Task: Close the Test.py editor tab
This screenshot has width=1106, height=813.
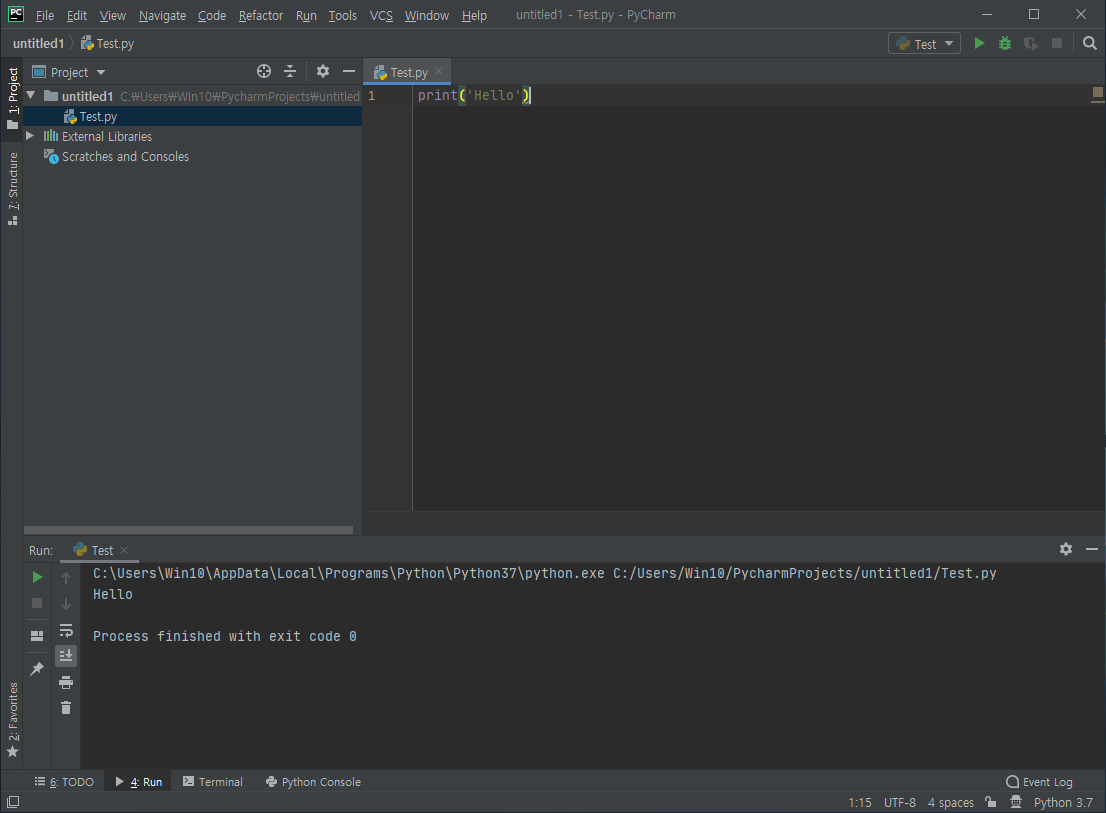Action: click(439, 71)
